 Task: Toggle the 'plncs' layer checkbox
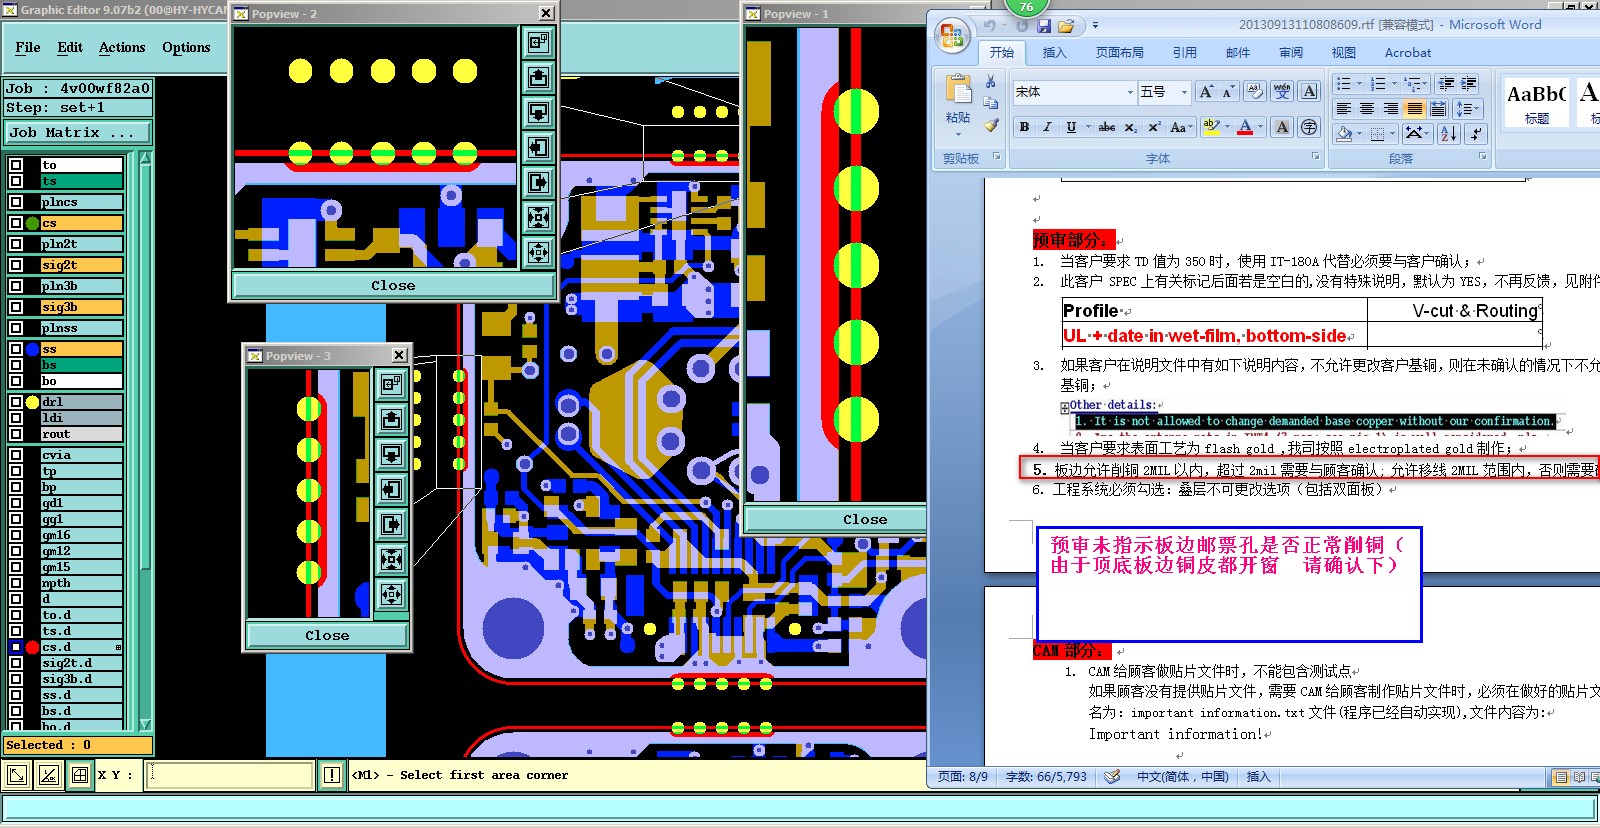[16, 202]
